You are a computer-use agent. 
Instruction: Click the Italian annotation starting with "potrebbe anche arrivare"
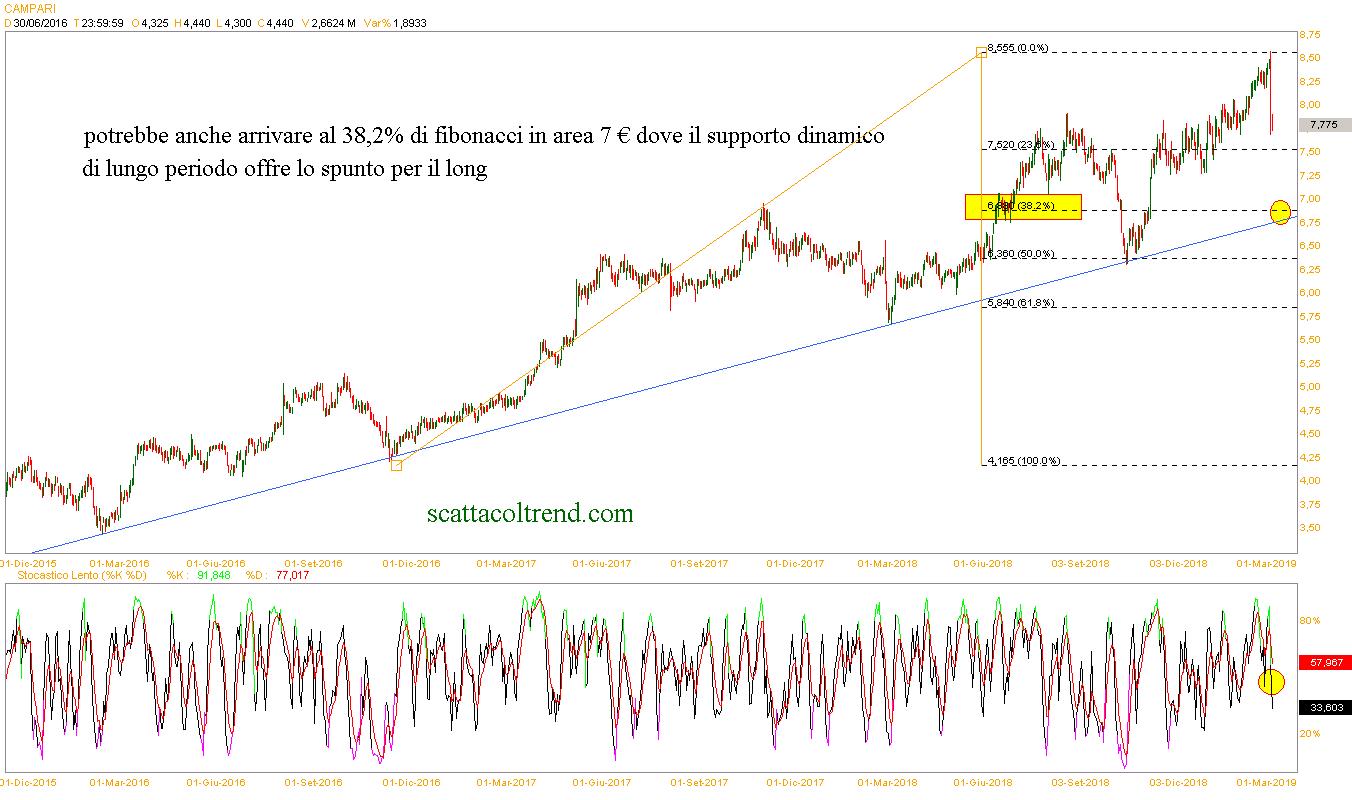(484, 152)
